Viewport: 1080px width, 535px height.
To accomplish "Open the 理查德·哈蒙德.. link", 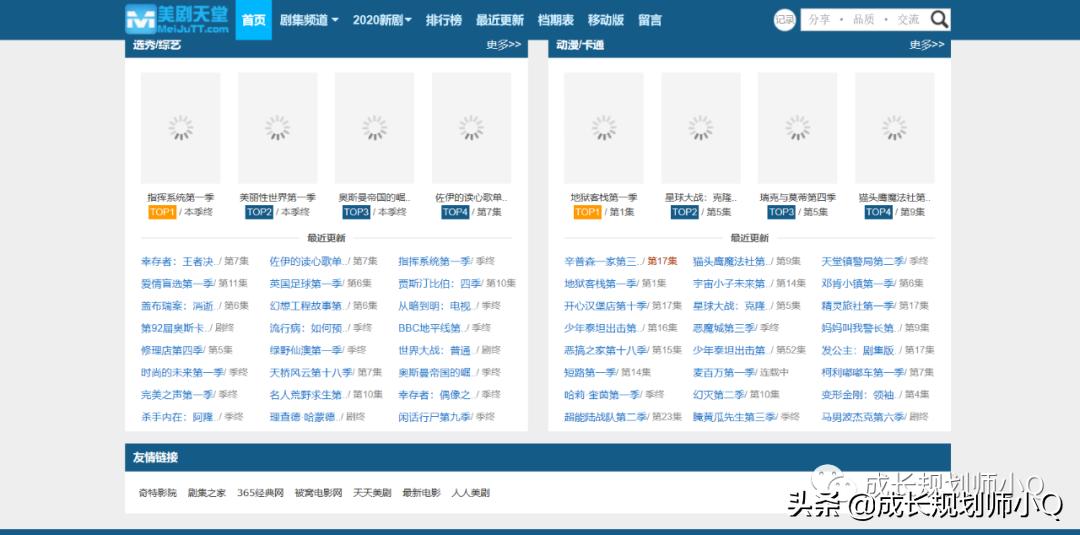I will pos(305,417).
